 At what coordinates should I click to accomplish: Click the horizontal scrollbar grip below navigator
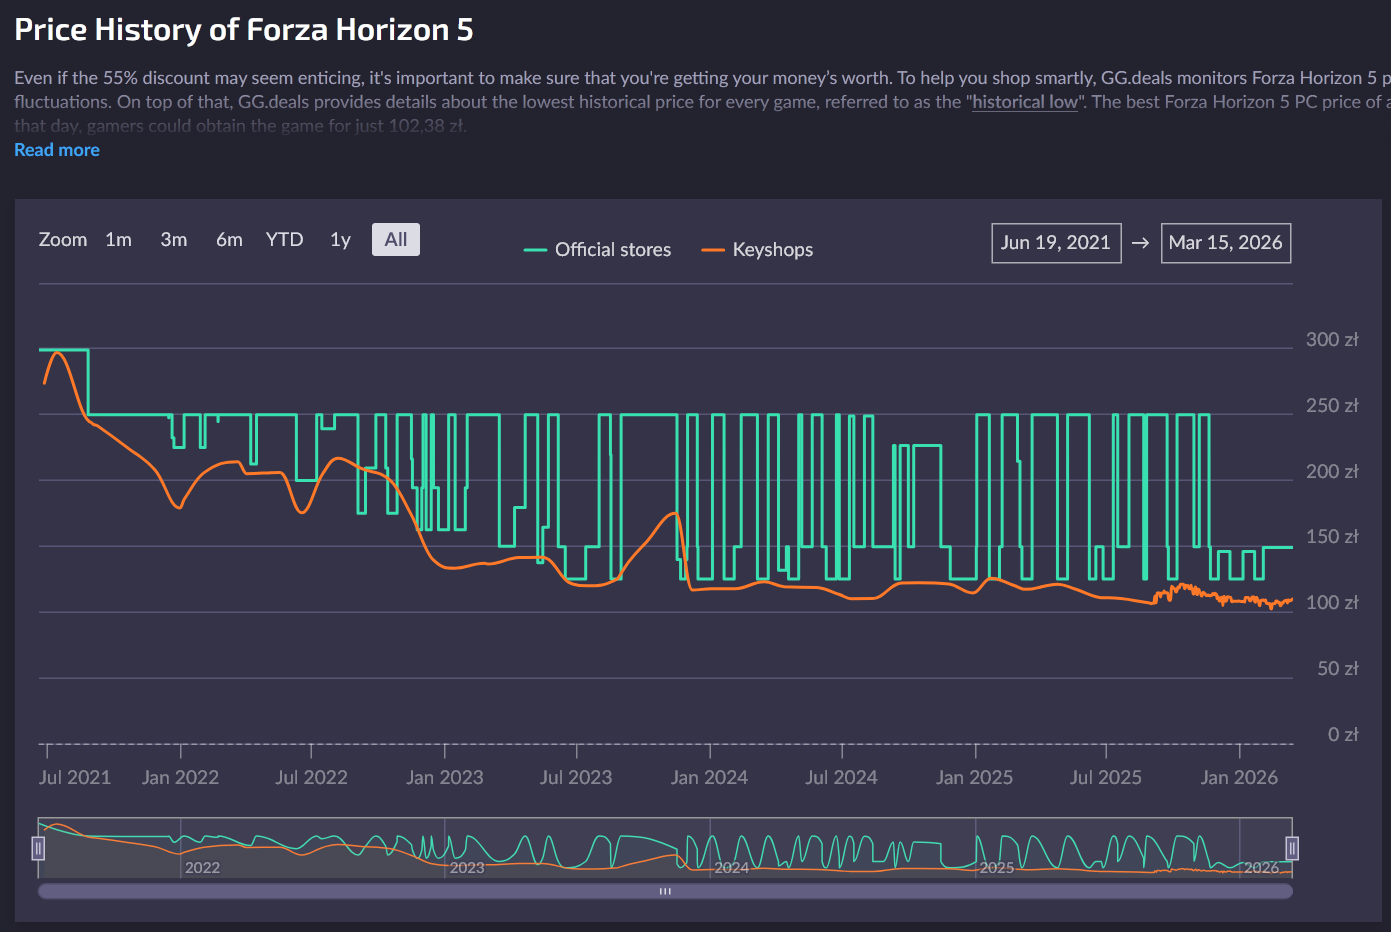(x=665, y=891)
